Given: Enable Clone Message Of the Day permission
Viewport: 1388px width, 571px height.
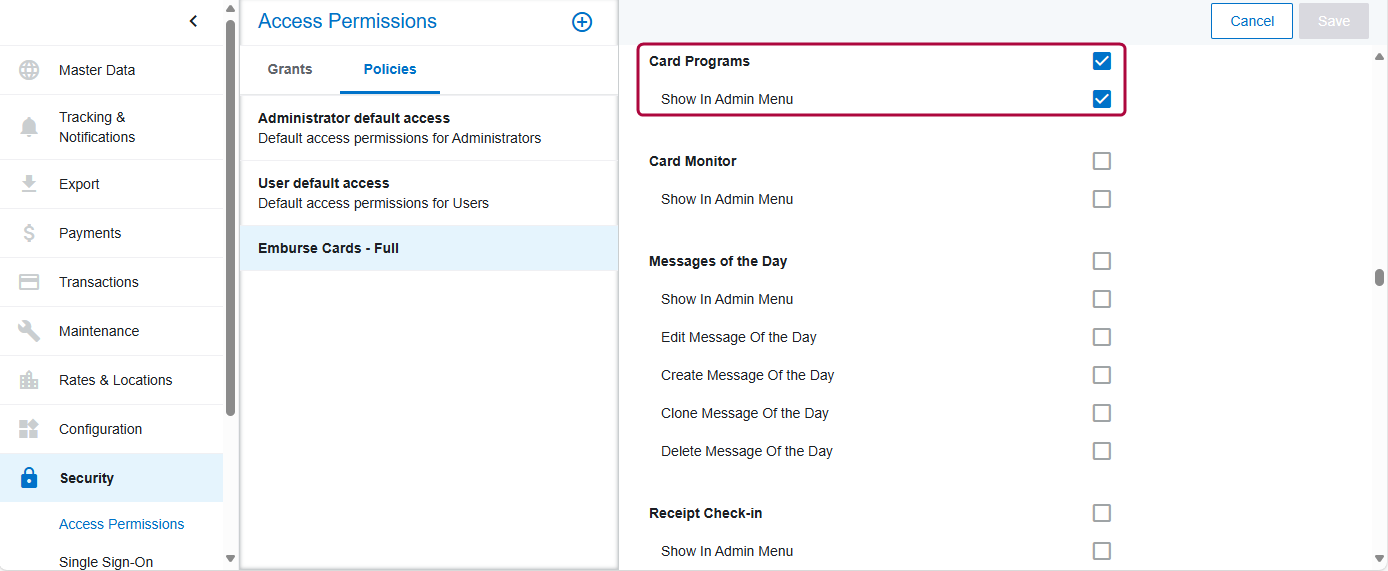Looking at the screenshot, I should click(x=1102, y=413).
